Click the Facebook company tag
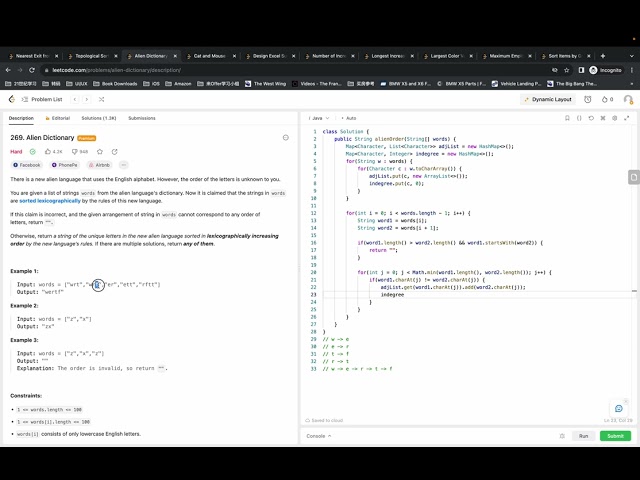The height and width of the screenshot is (480, 640). click(27, 165)
